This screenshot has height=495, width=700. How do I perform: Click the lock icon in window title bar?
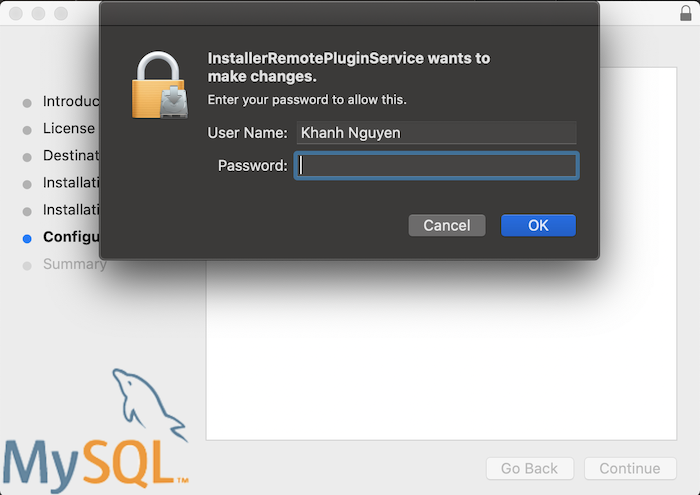685,13
